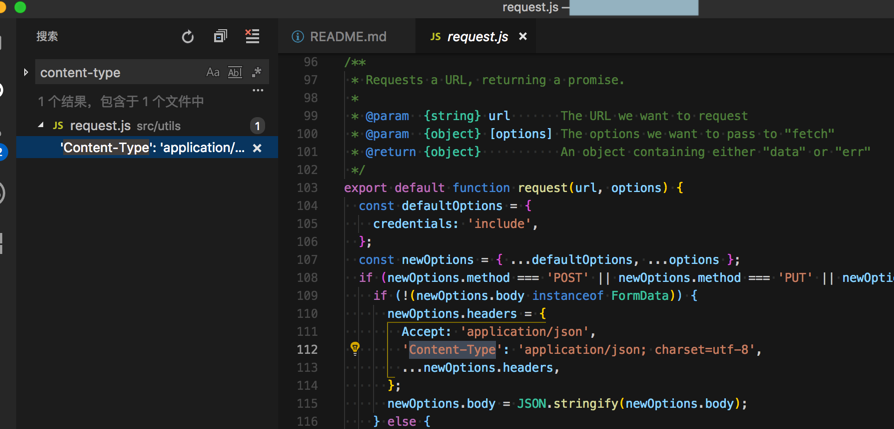Close the request.js editor tab
Screen dimensions: 894x429
(x=523, y=37)
